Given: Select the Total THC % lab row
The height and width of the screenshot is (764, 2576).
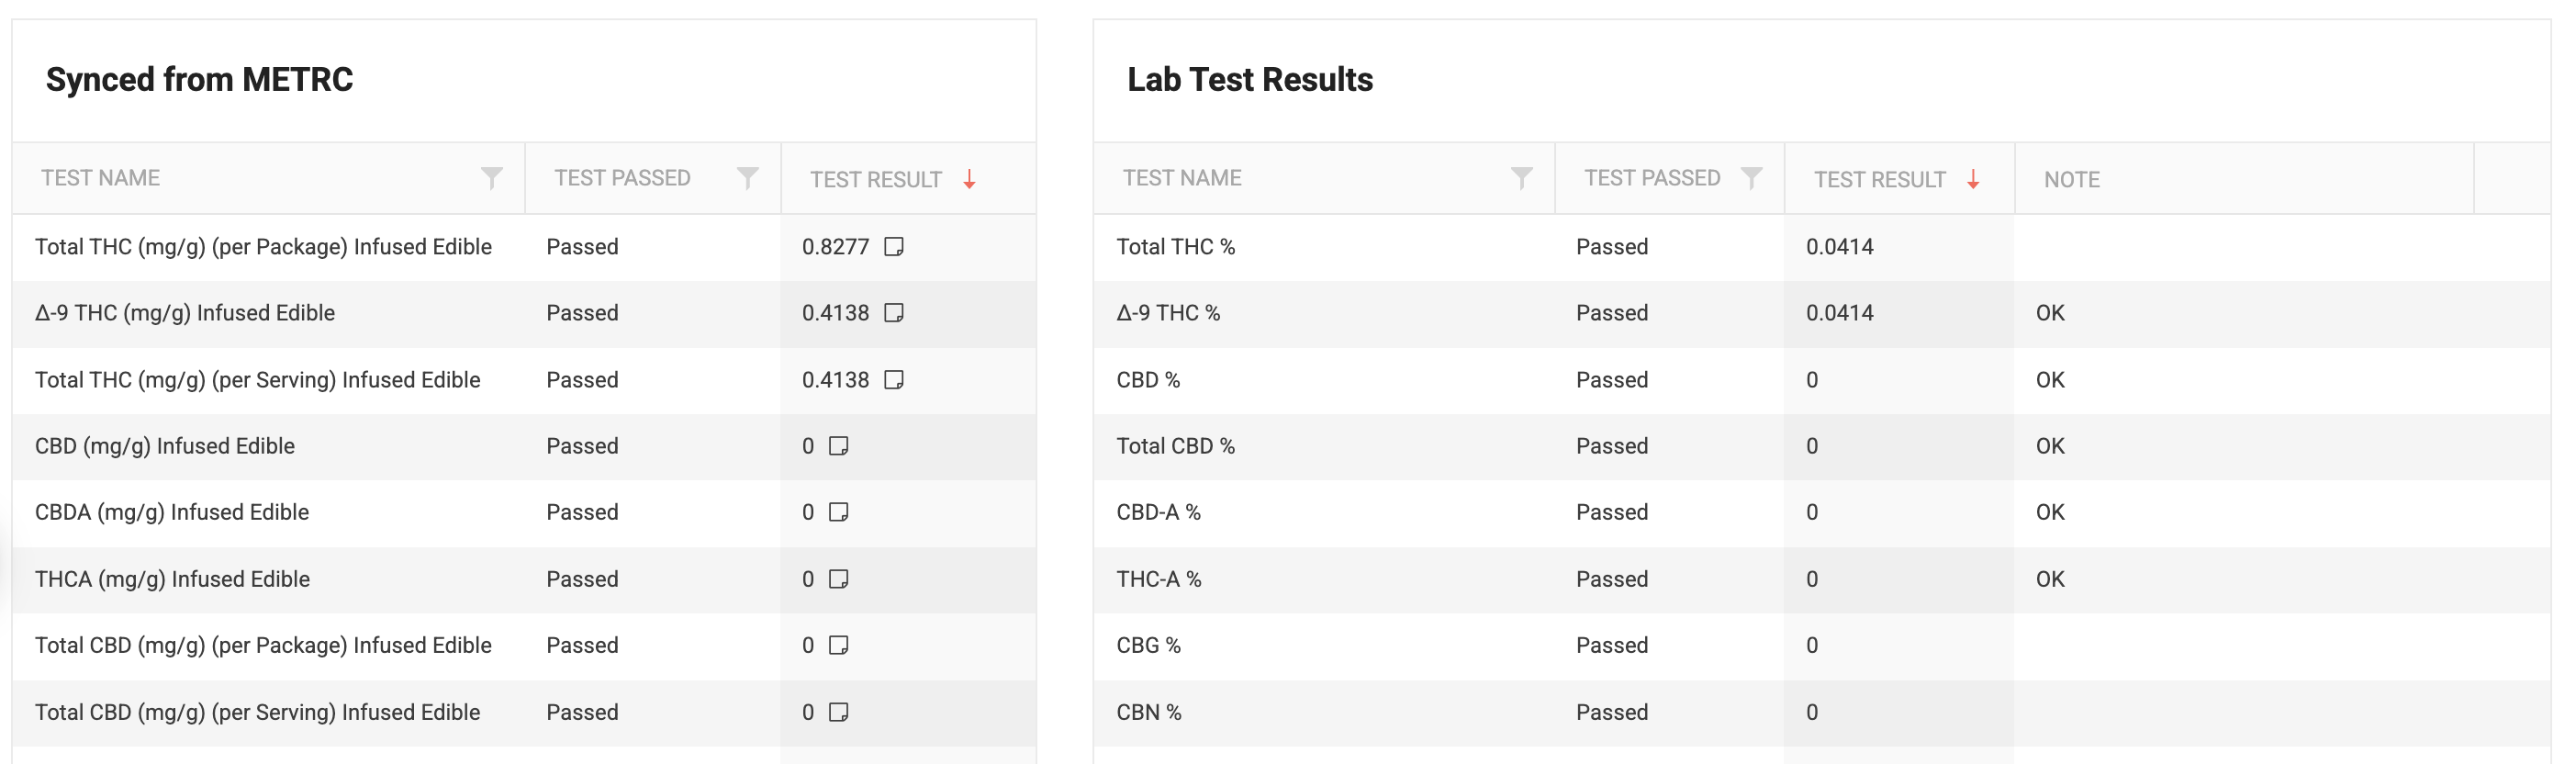Looking at the screenshot, I should 1176,247.
